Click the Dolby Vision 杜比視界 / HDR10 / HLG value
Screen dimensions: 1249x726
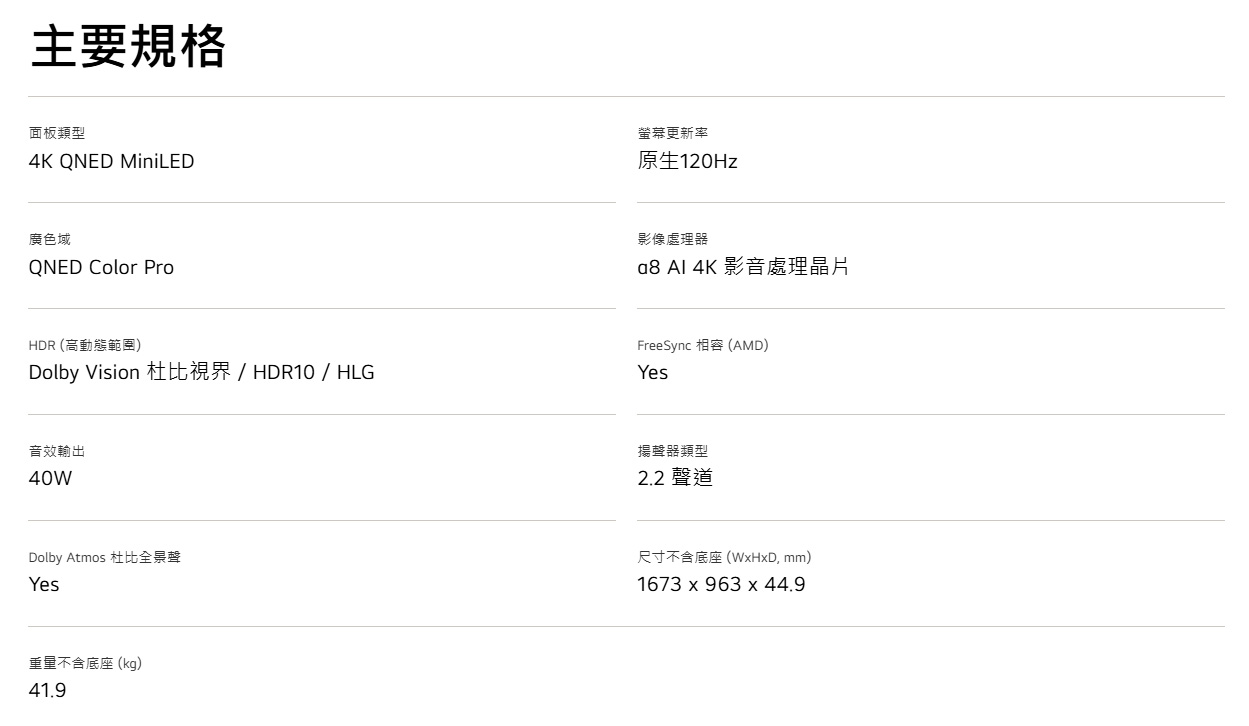tap(201, 373)
